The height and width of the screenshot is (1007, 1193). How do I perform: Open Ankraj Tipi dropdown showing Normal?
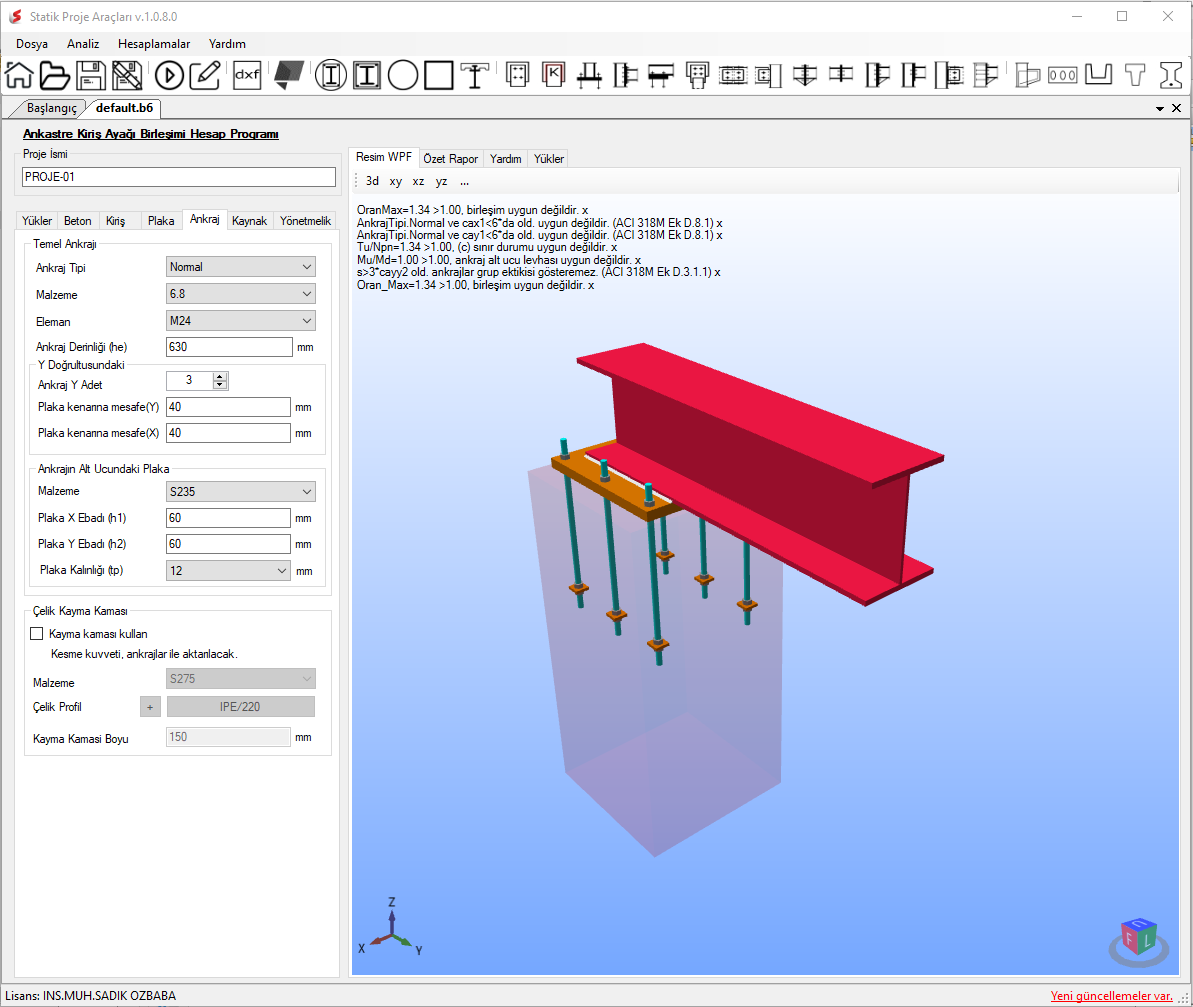(240, 267)
